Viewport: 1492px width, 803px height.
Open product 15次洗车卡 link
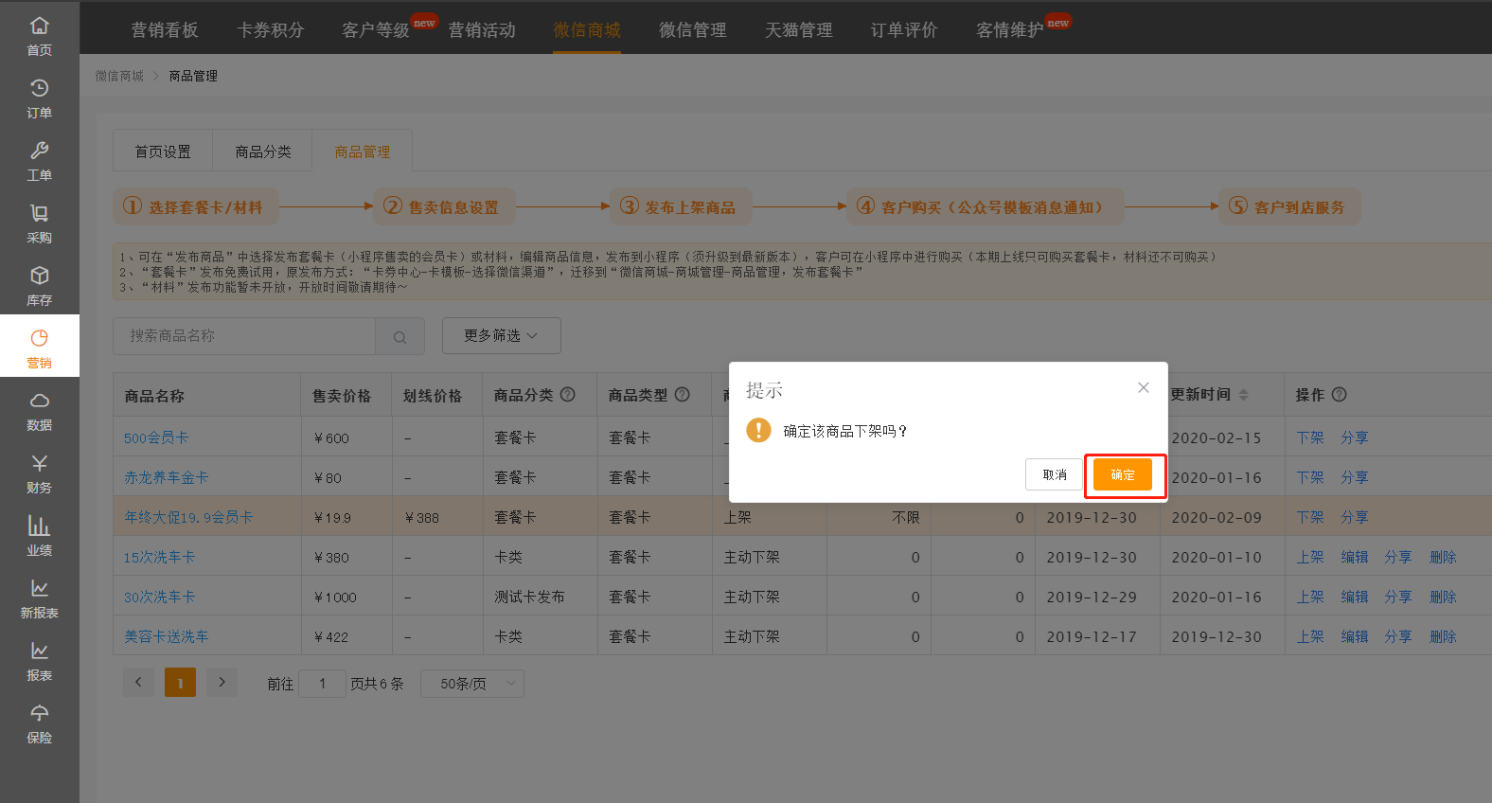click(159, 557)
